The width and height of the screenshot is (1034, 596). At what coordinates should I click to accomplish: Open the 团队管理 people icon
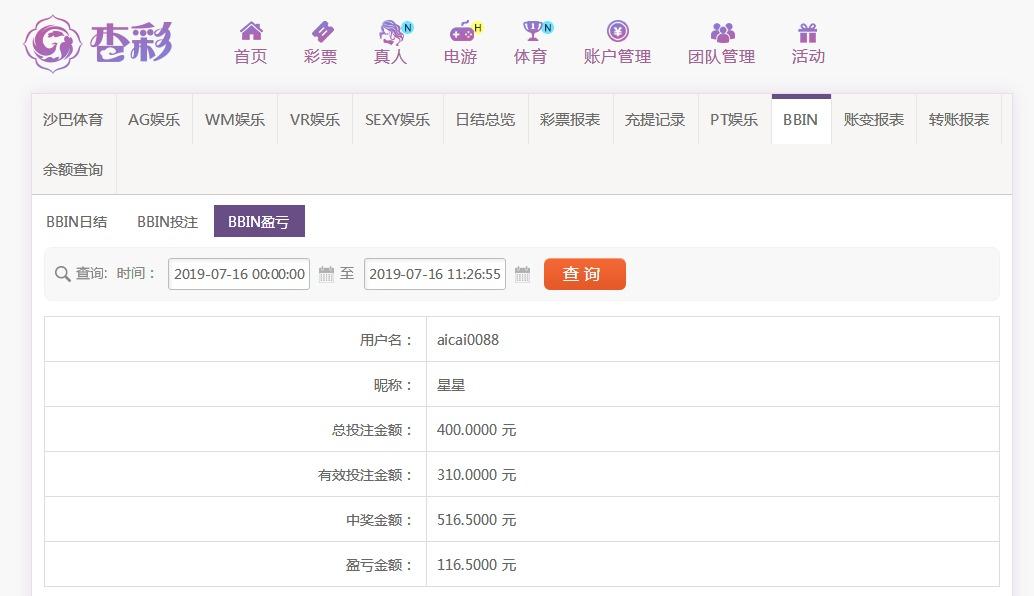pyautogui.click(x=721, y=32)
